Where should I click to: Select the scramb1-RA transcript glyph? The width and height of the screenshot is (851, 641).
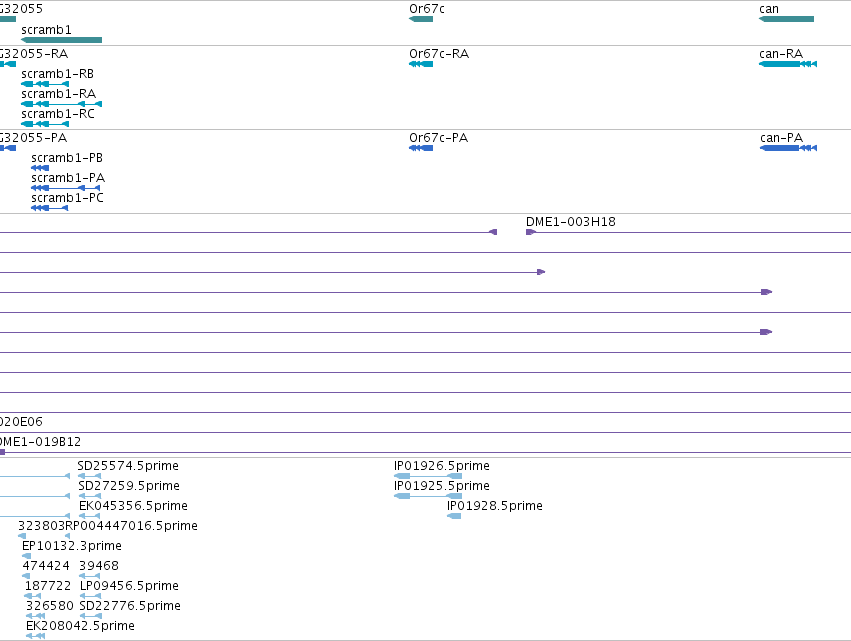pos(61,104)
